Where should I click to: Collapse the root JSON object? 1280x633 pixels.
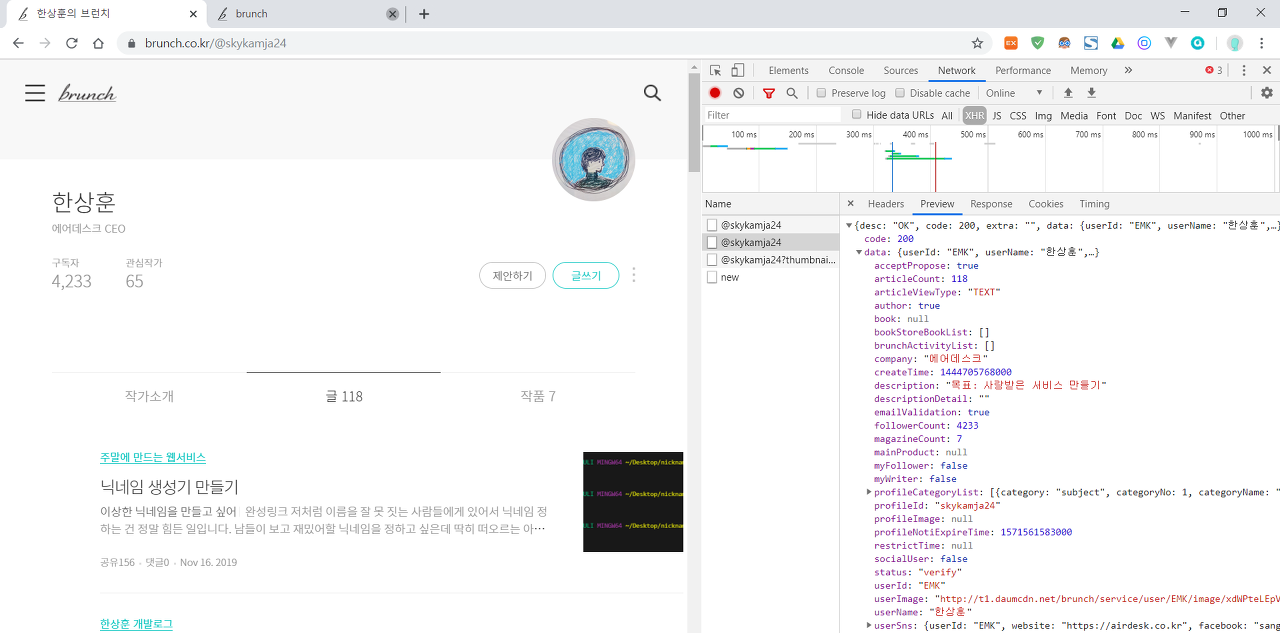click(x=849, y=226)
